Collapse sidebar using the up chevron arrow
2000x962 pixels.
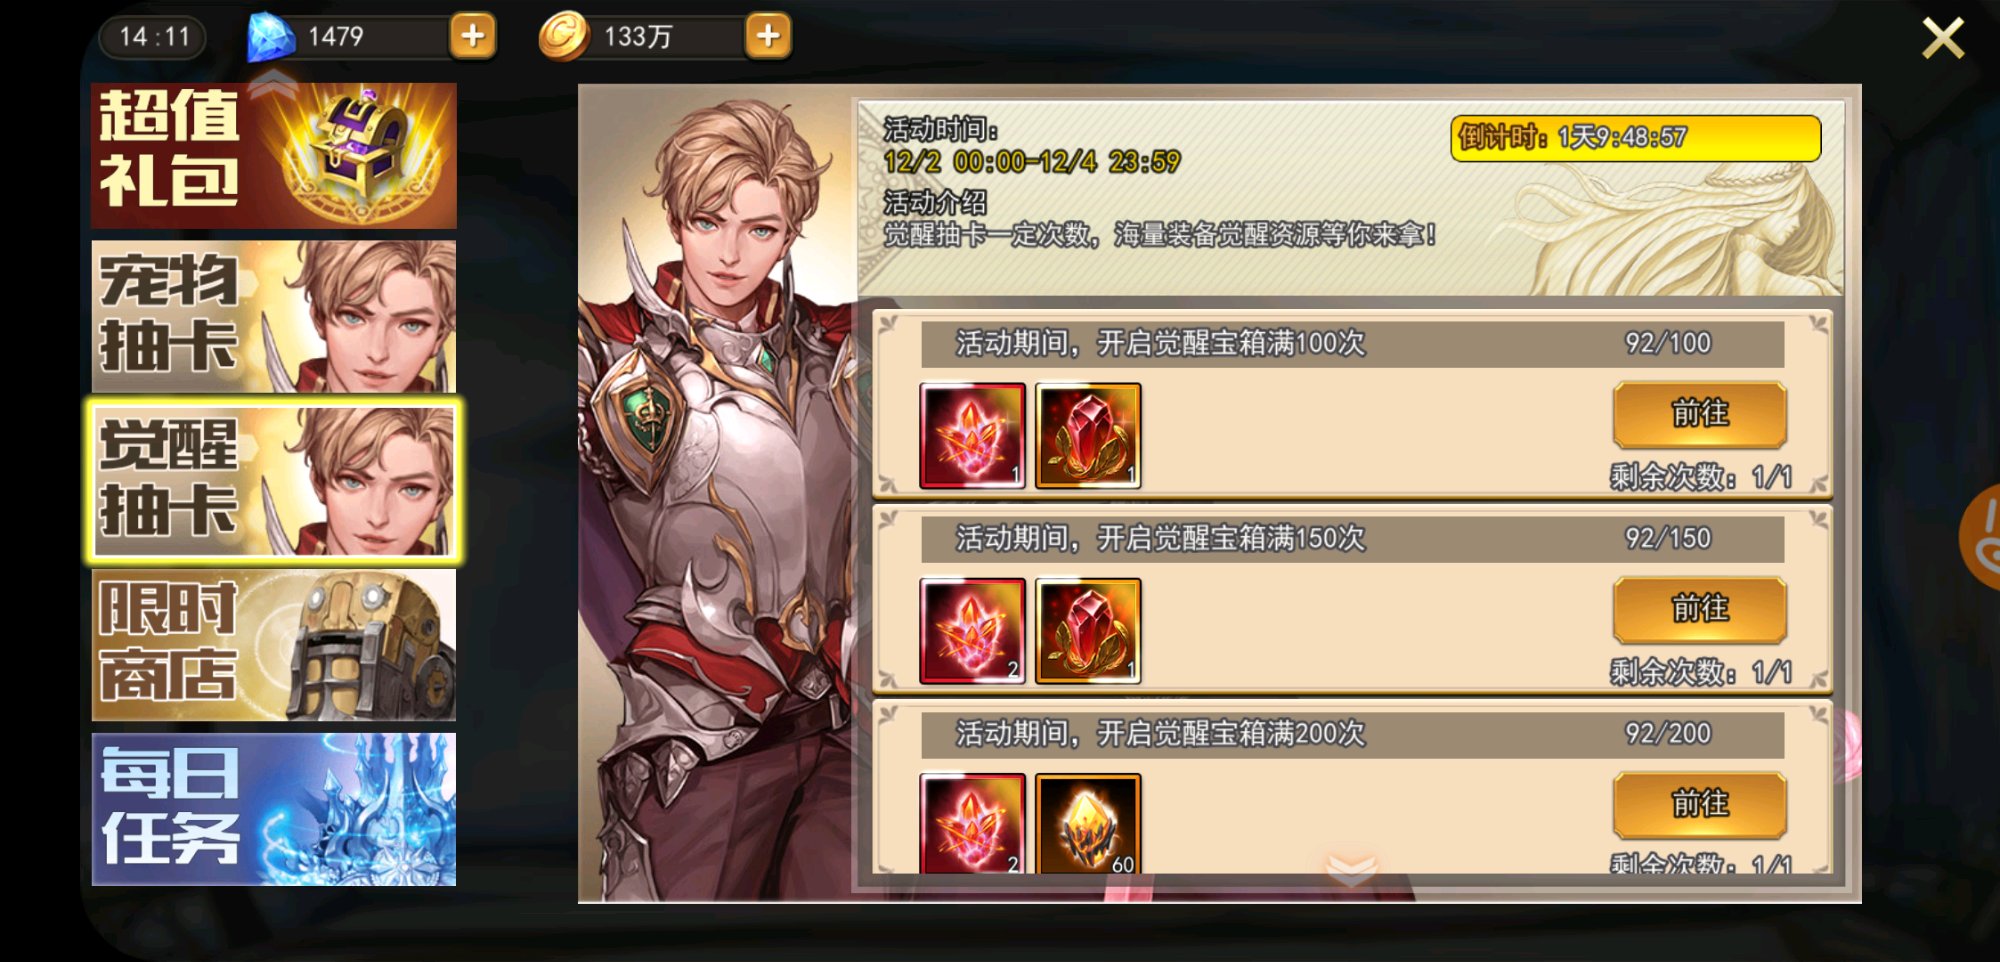click(273, 84)
